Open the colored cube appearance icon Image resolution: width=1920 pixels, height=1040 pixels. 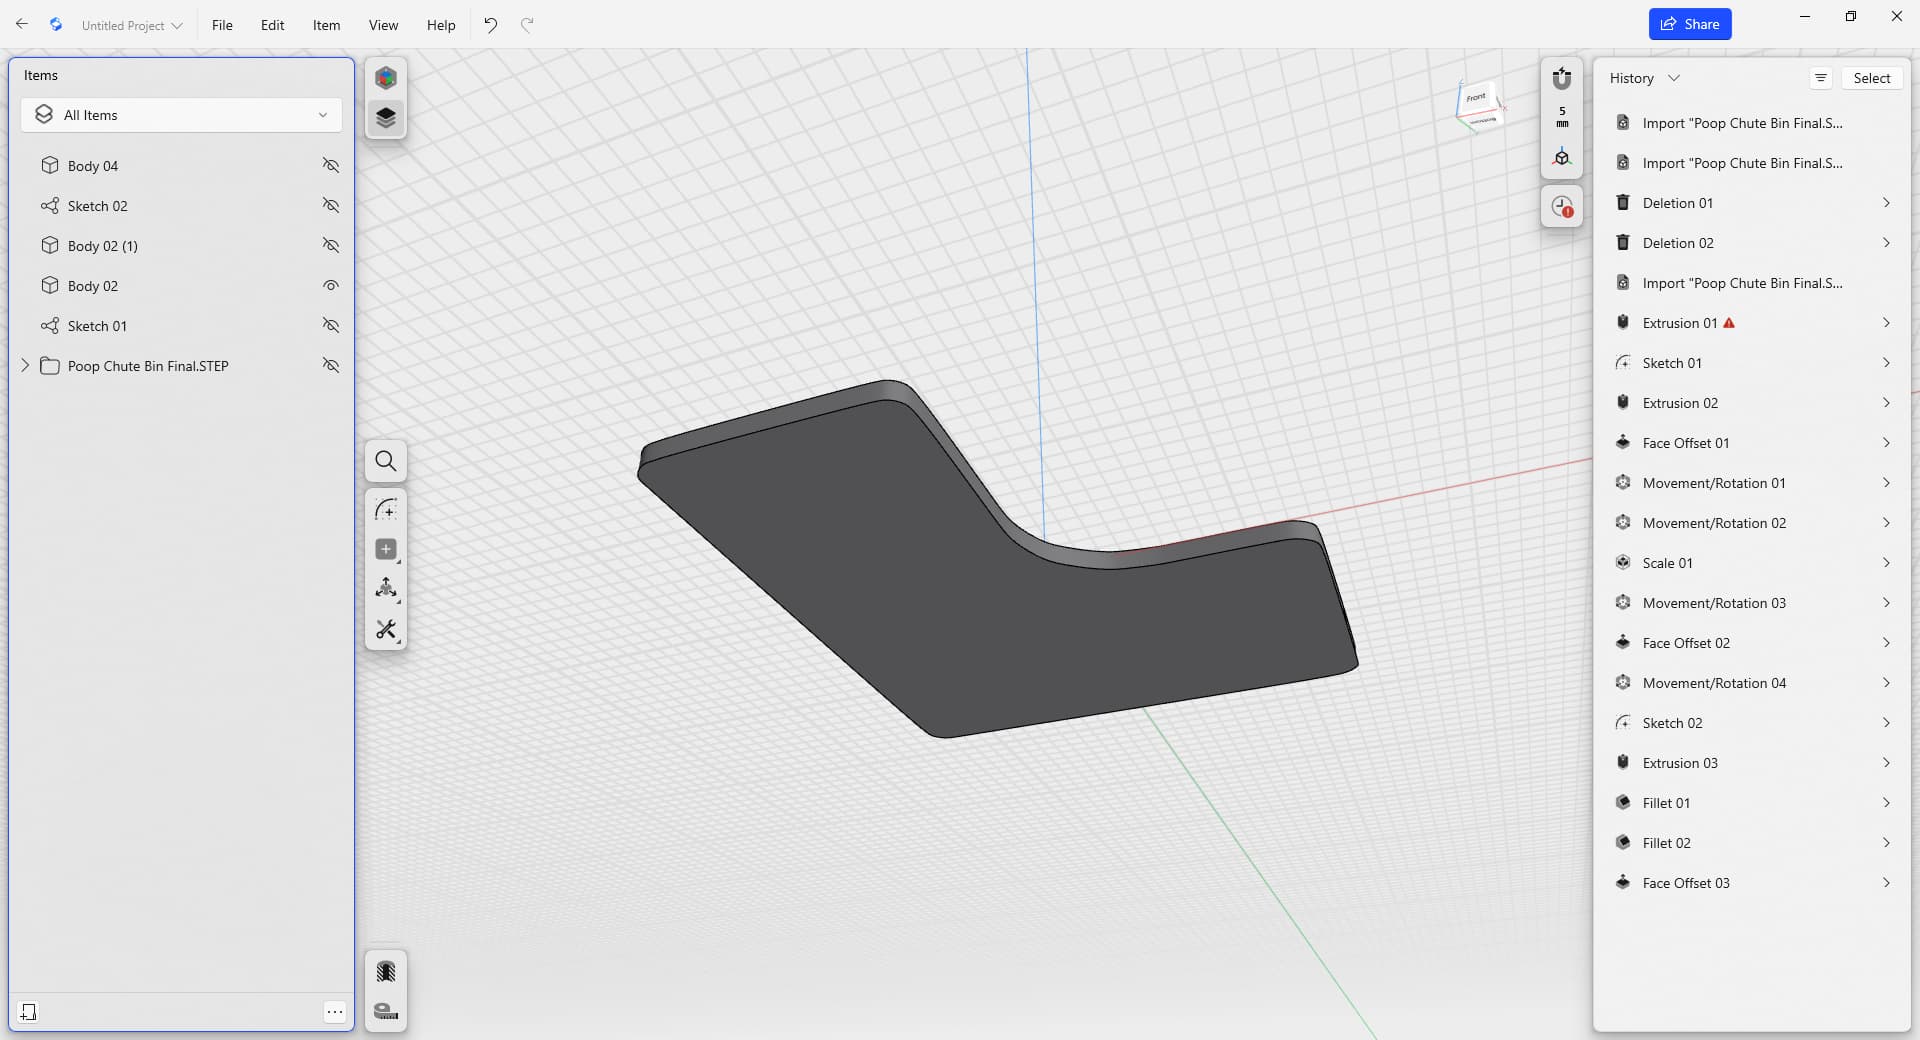(x=386, y=78)
